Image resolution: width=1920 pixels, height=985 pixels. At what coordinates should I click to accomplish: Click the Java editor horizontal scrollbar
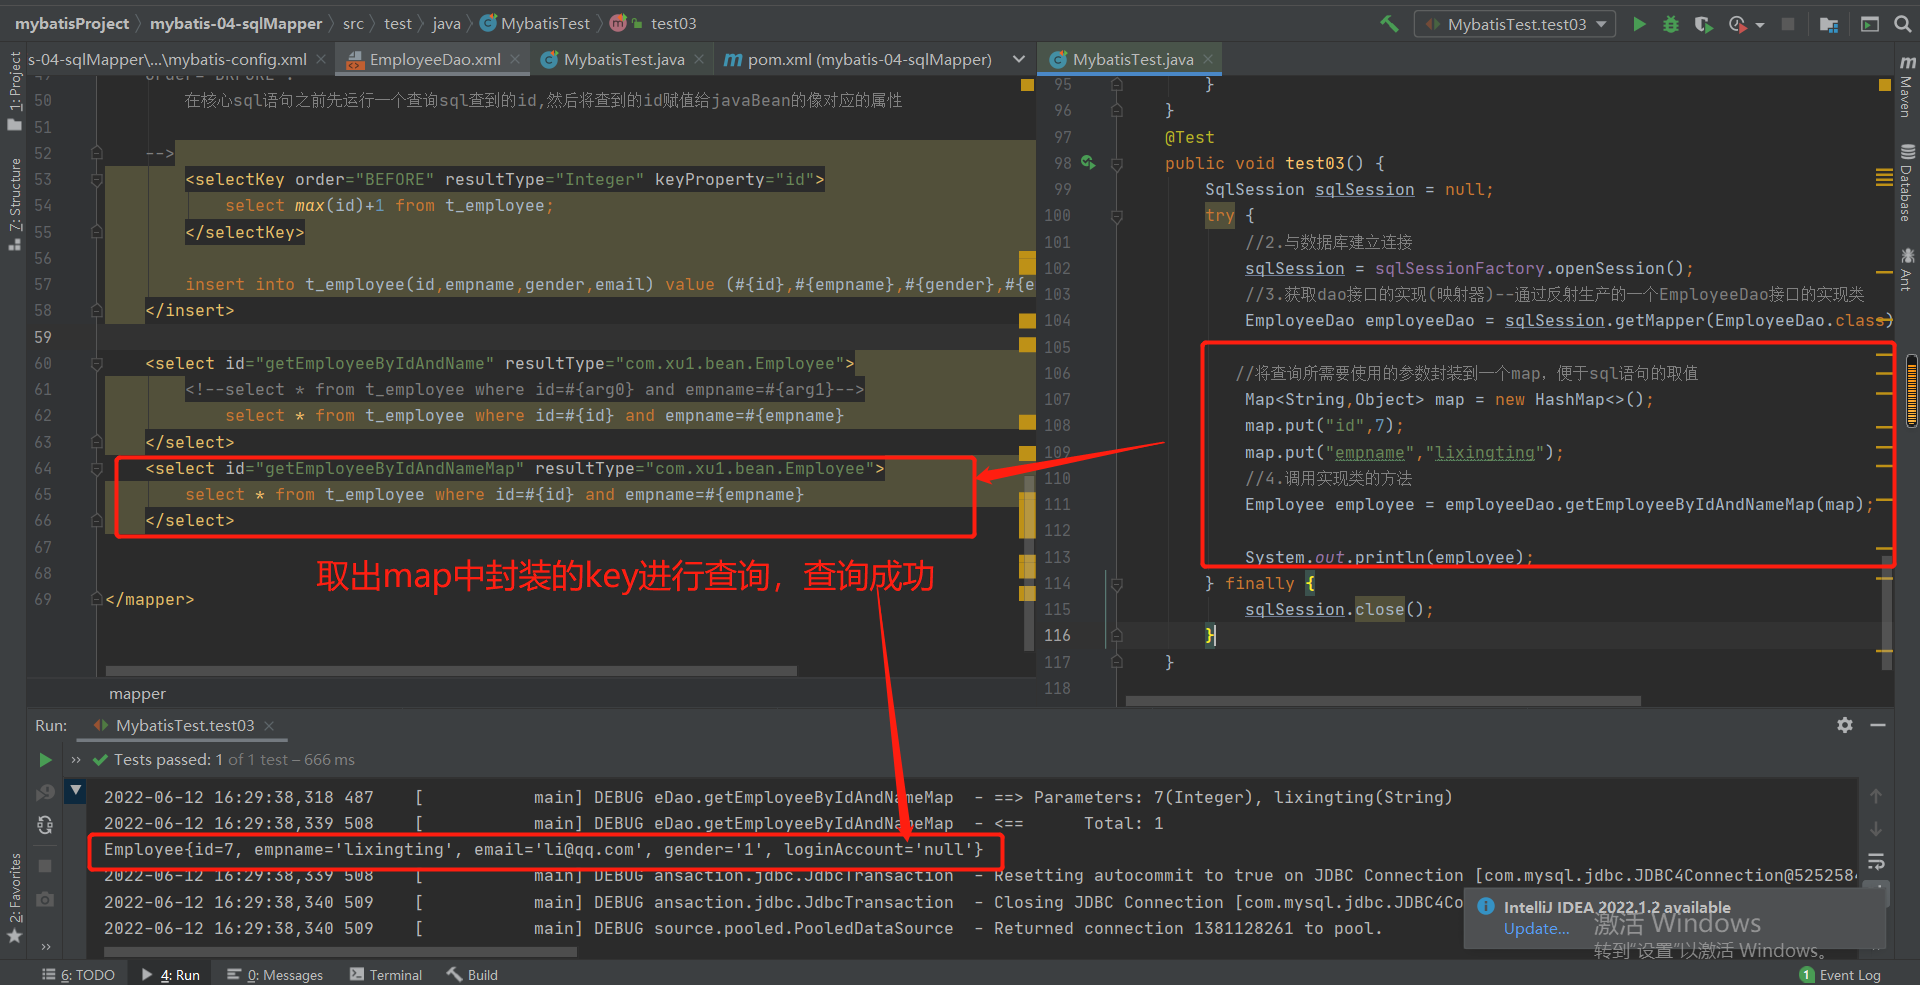[1383, 701]
